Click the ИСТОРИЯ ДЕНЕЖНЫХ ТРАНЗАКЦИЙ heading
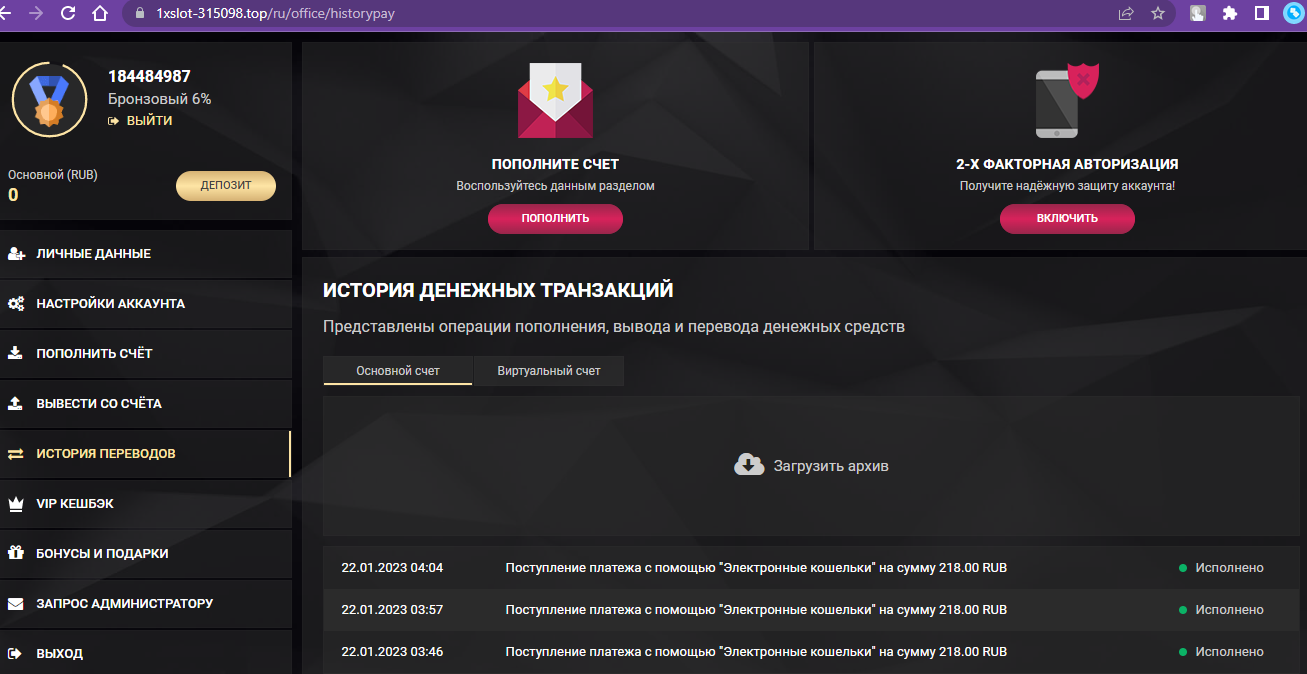1307x674 pixels. (498, 291)
